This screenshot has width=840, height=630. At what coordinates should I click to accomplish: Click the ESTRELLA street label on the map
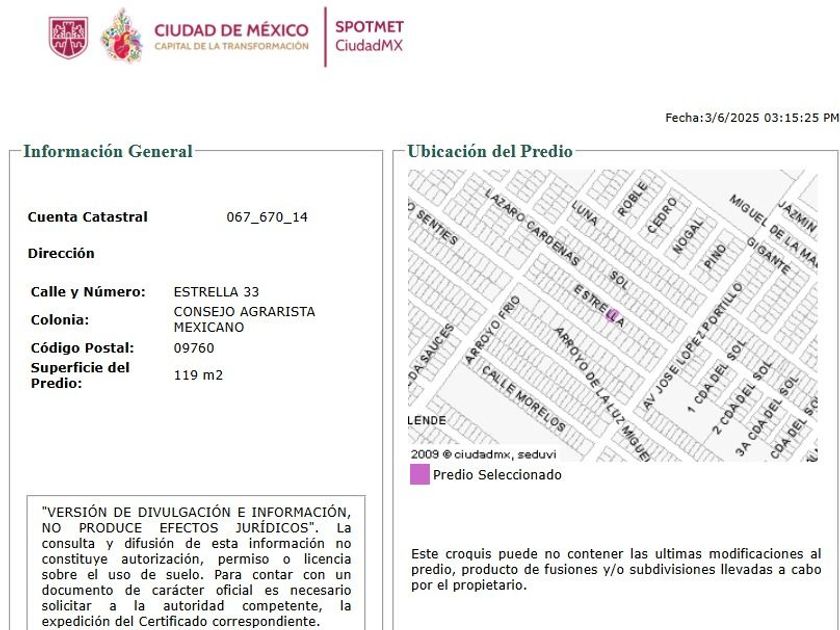tap(599, 306)
